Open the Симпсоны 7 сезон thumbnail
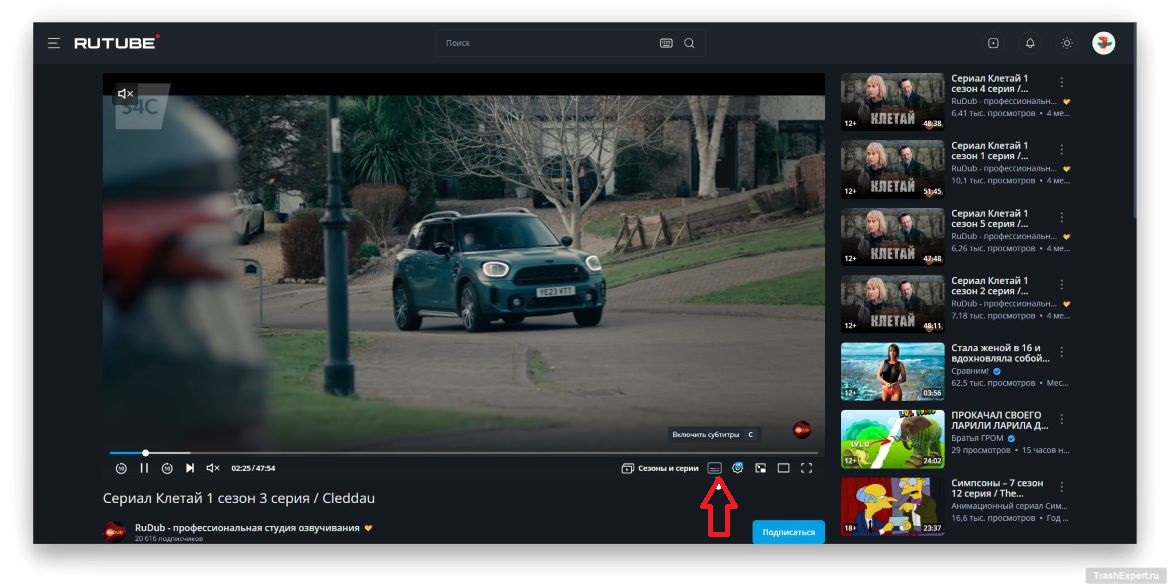This screenshot has width=1170, height=587. tap(892, 507)
